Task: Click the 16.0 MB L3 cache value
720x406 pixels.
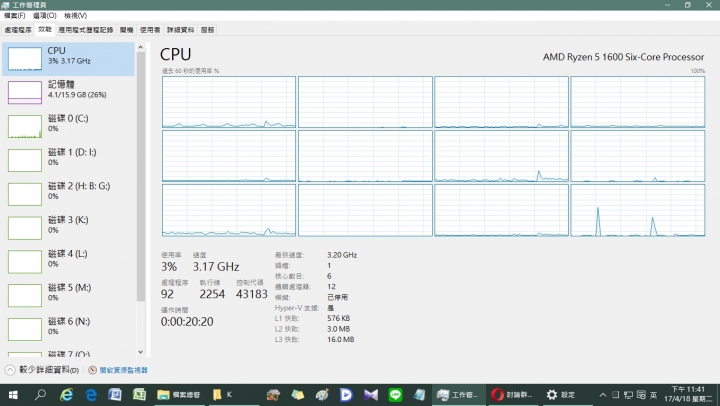Action: click(341, 340)
